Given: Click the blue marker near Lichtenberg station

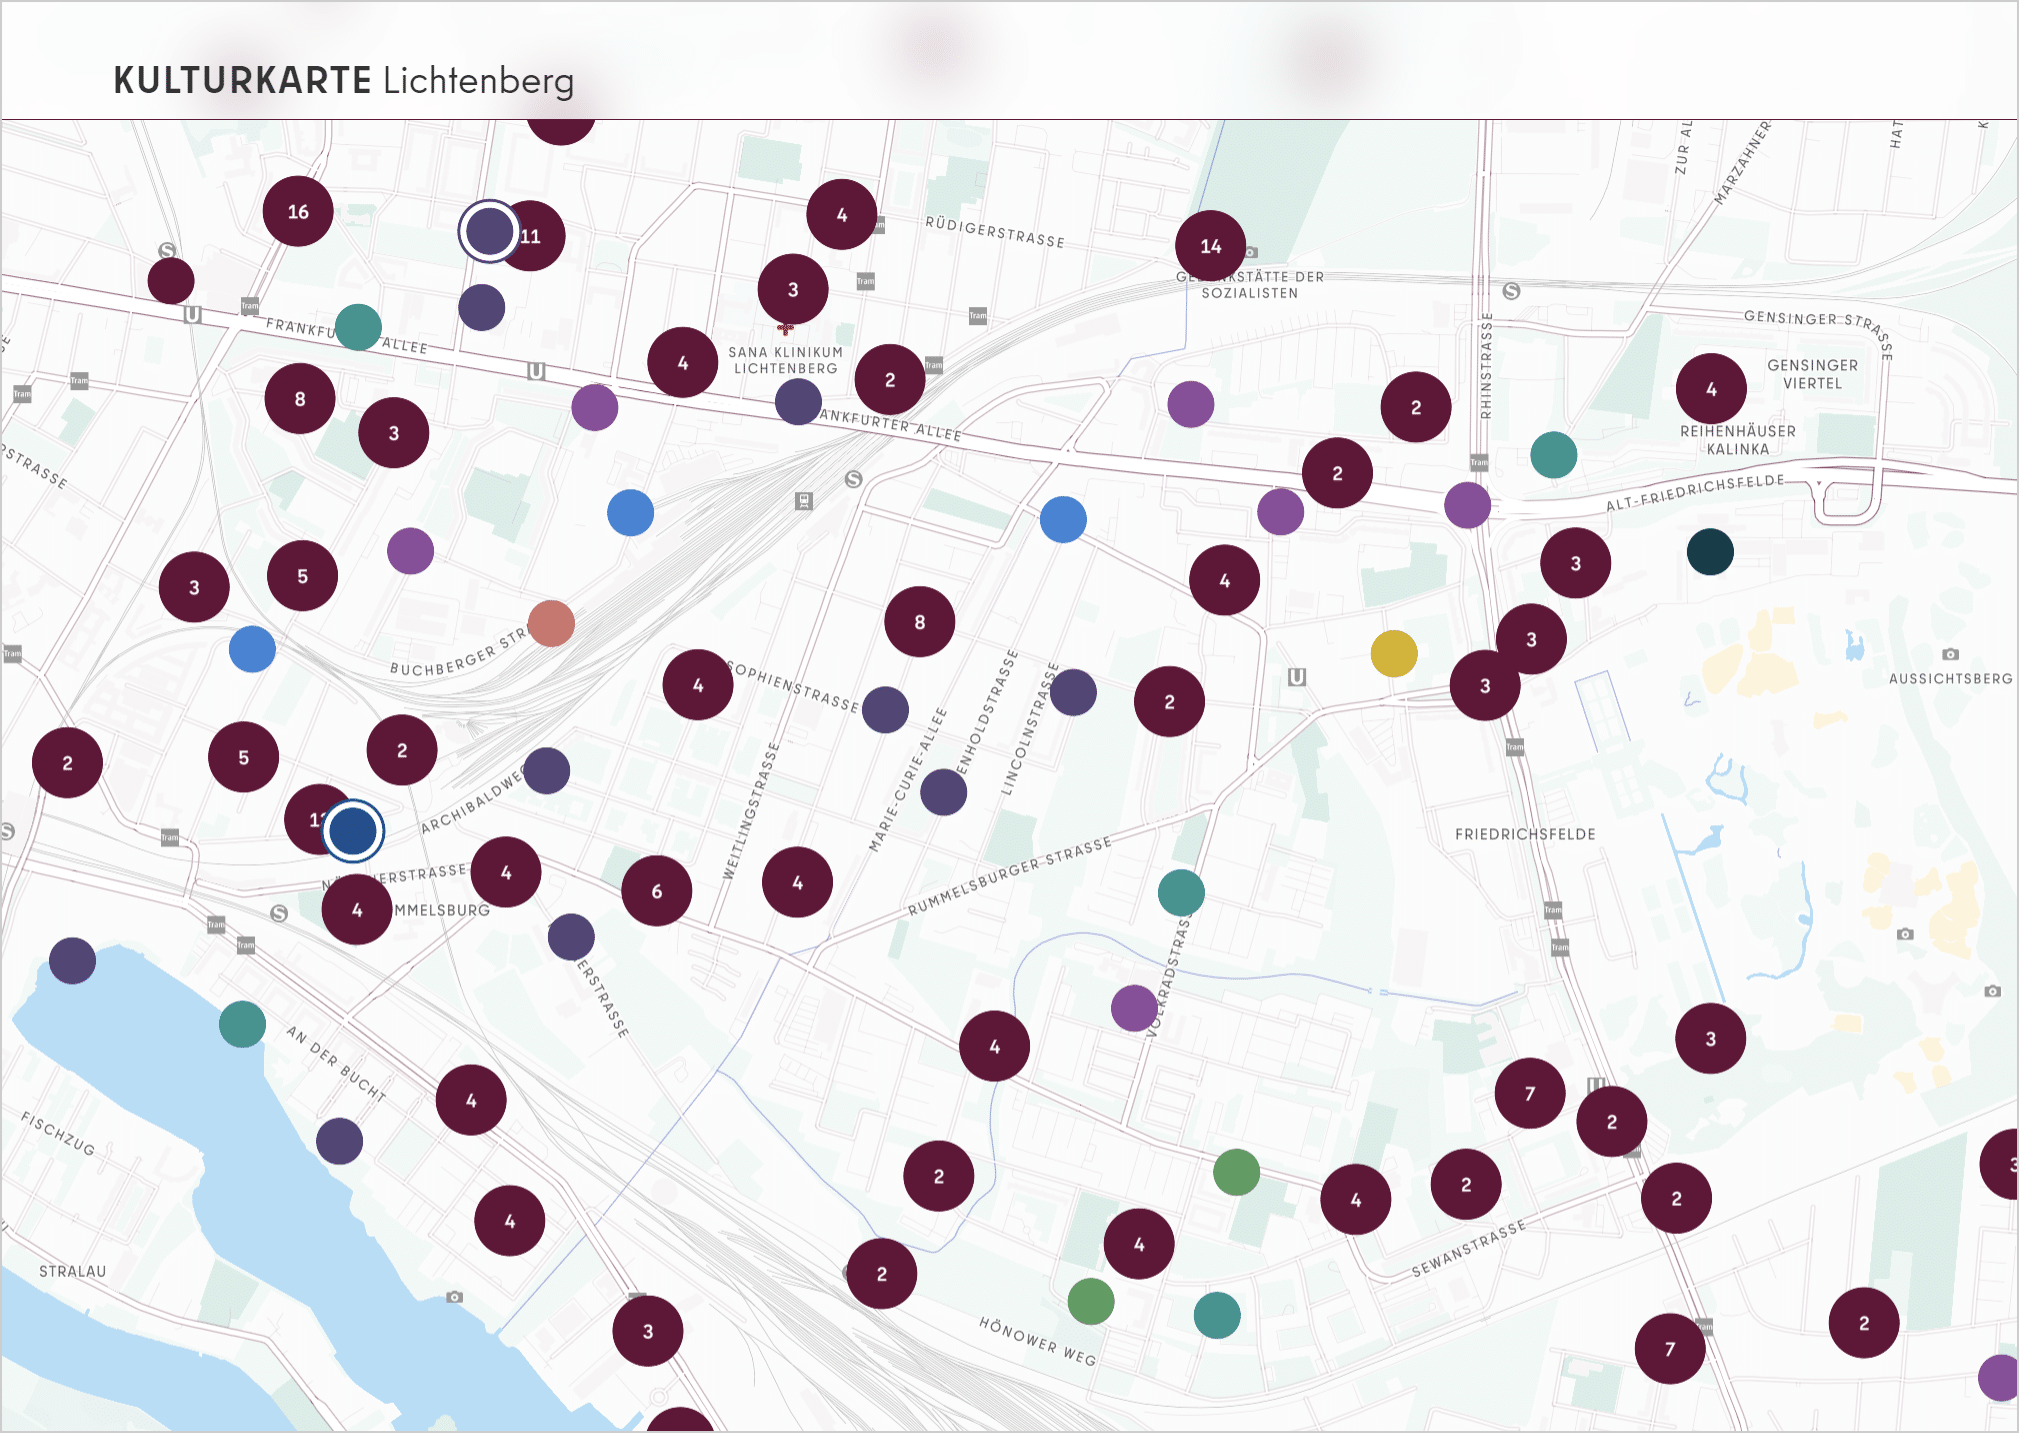Looking at the screenshot, I should [630, 513].
